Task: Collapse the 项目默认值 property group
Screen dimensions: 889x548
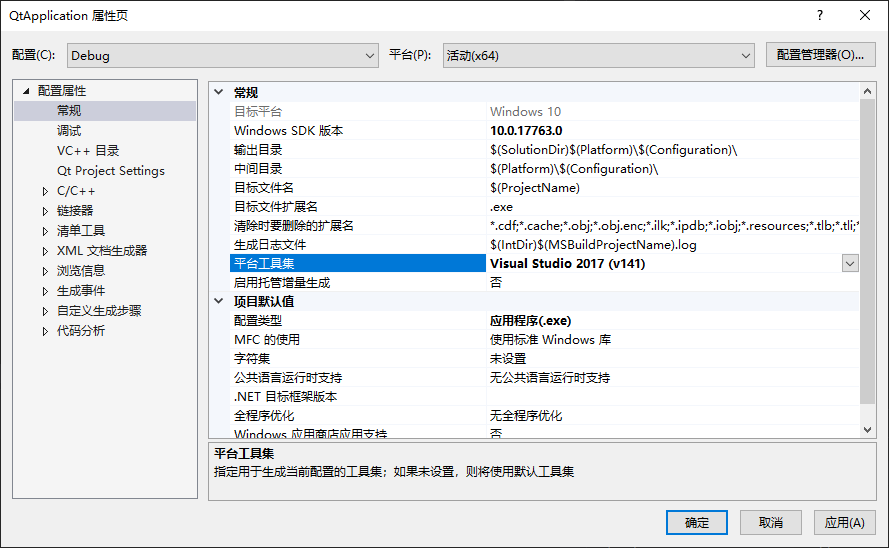Action: 219,302
